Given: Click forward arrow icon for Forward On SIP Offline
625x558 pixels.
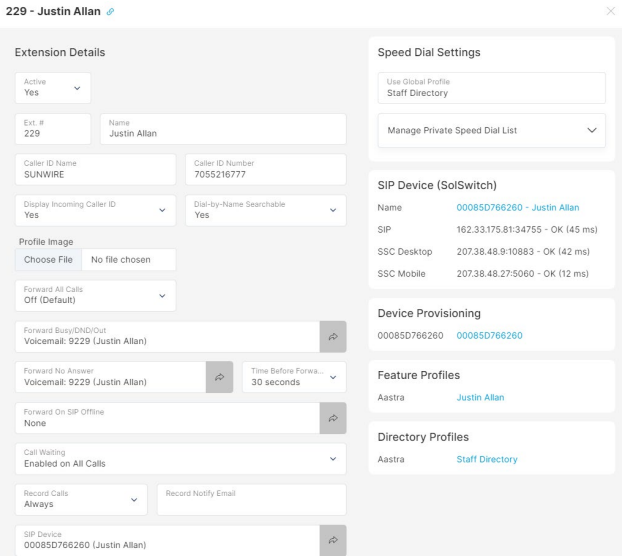Looking at the screenshot, I should click(333, 418).
